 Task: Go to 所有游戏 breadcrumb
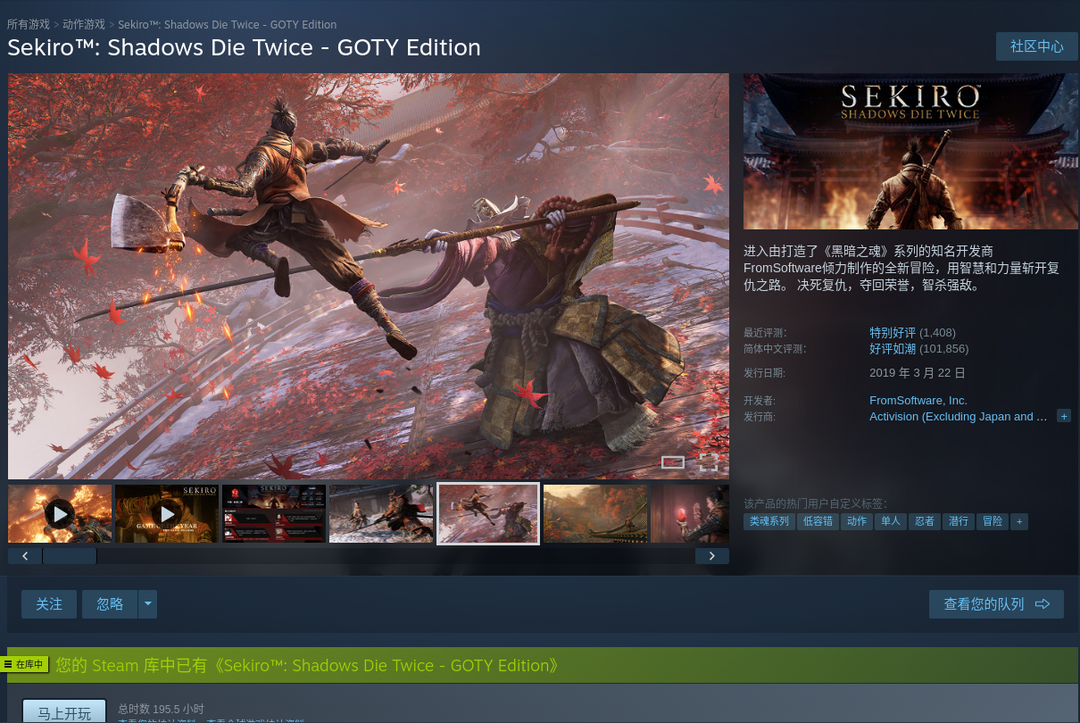[28, 24]
